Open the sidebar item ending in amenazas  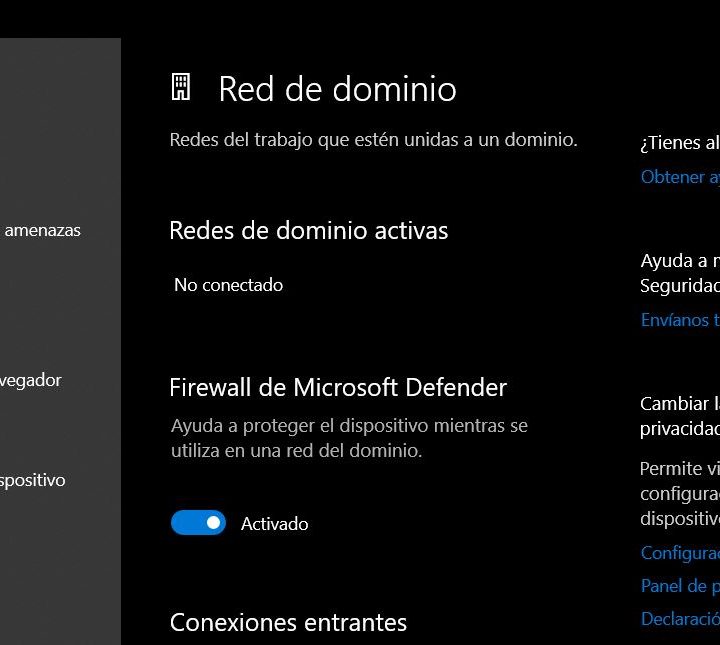(x=42, y=230)
